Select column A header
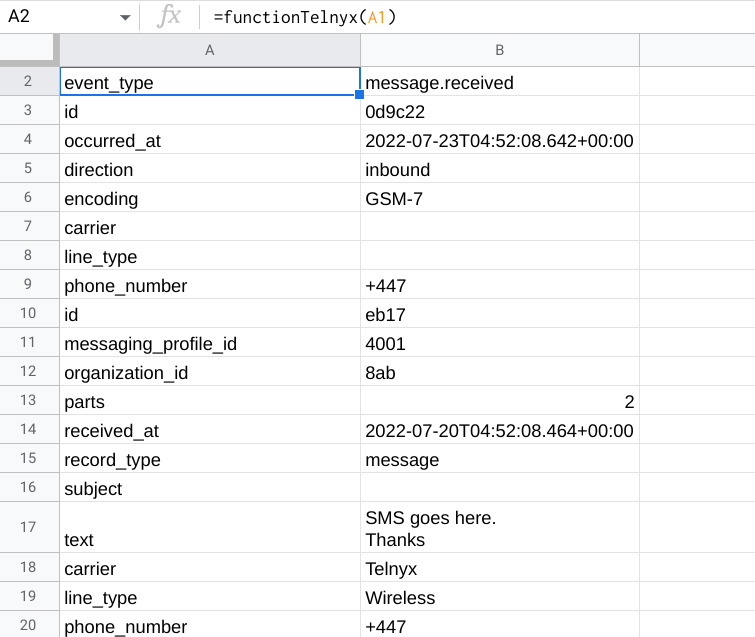Viewport: 755px width, 637px height. (x=209, y=50)
